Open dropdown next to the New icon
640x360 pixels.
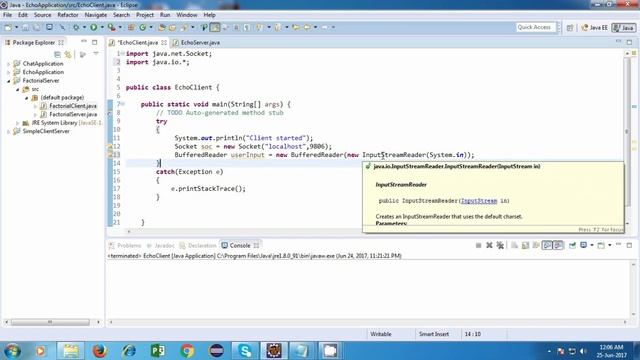(16, 27)
